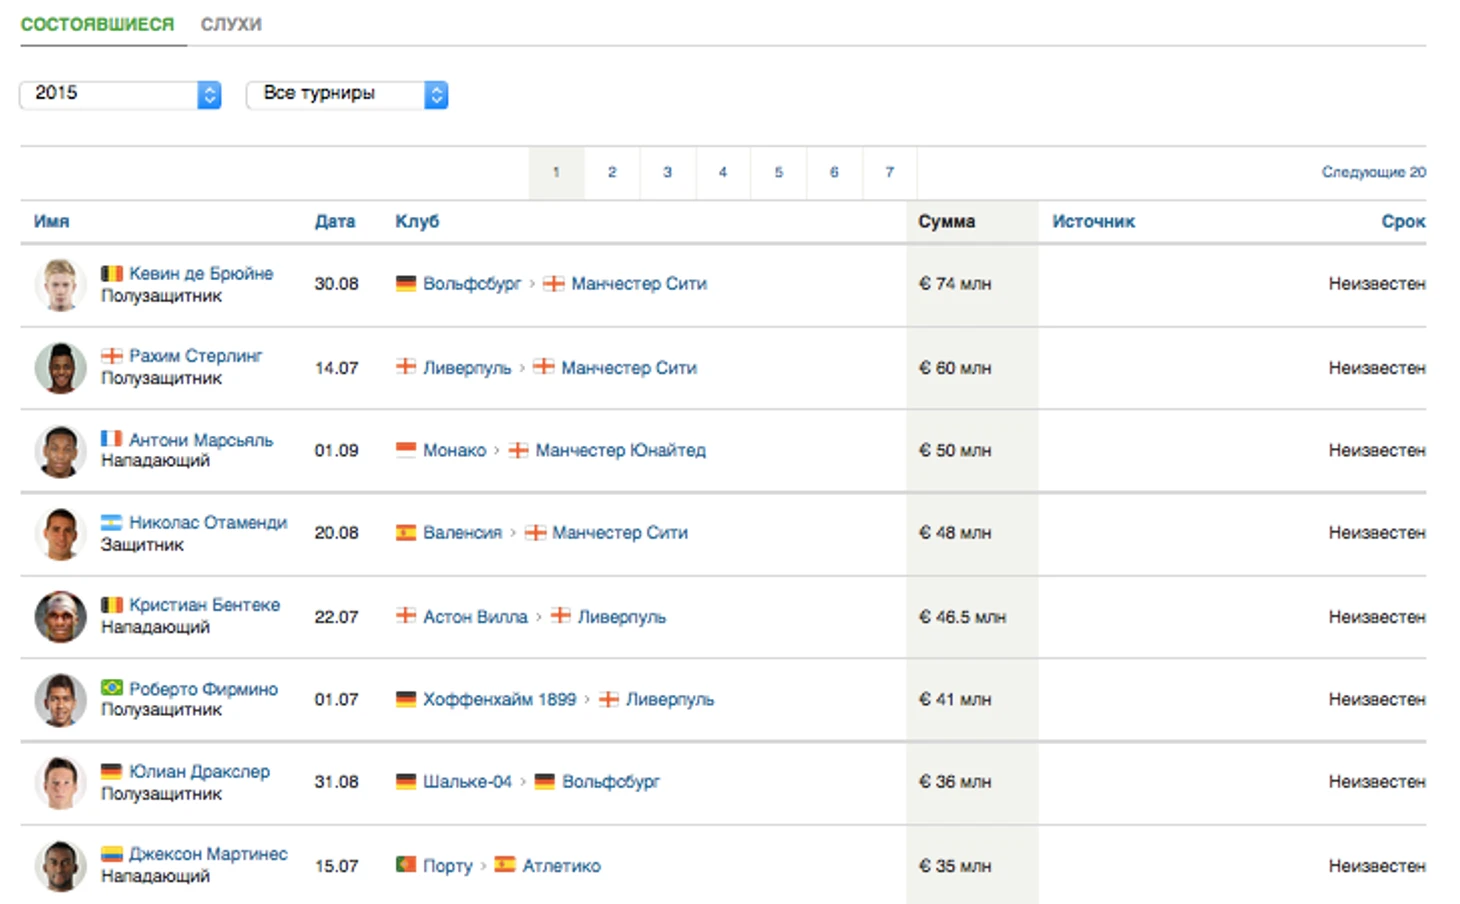The height and width of the screenshot is (904, 1460).
Task: Click Belgium flag beside Кристиан Бентеке
Action: coord(111,605)
